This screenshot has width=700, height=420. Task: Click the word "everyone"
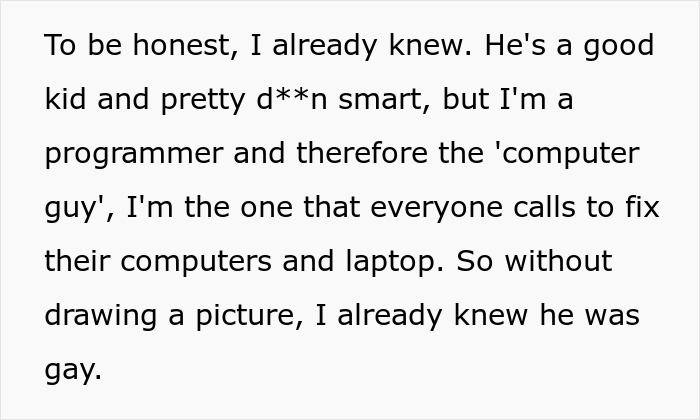pyautogui.click(x=437, y=209)
